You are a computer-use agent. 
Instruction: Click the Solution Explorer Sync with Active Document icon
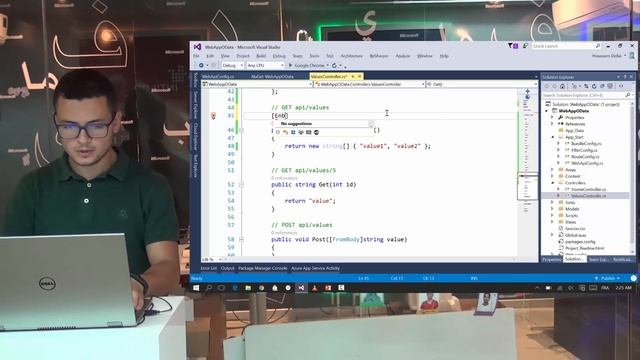(586, 86)
